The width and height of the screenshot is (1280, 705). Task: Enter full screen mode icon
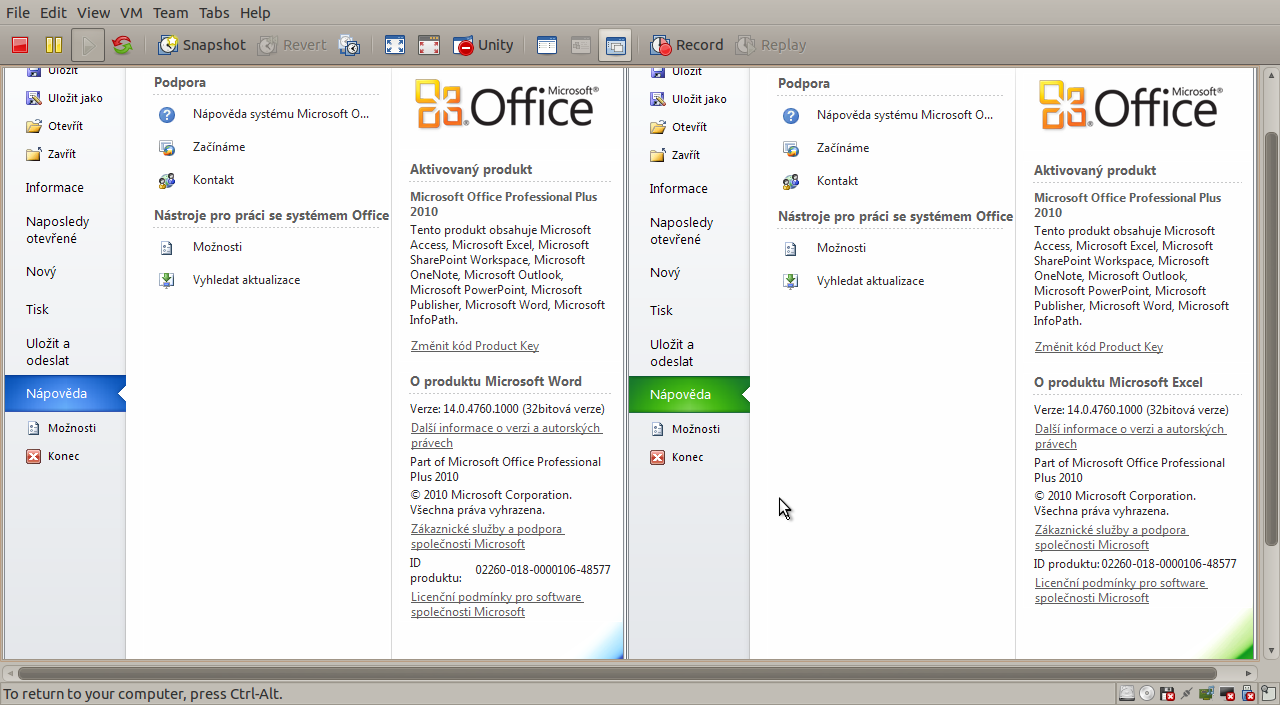pos(395,45)
